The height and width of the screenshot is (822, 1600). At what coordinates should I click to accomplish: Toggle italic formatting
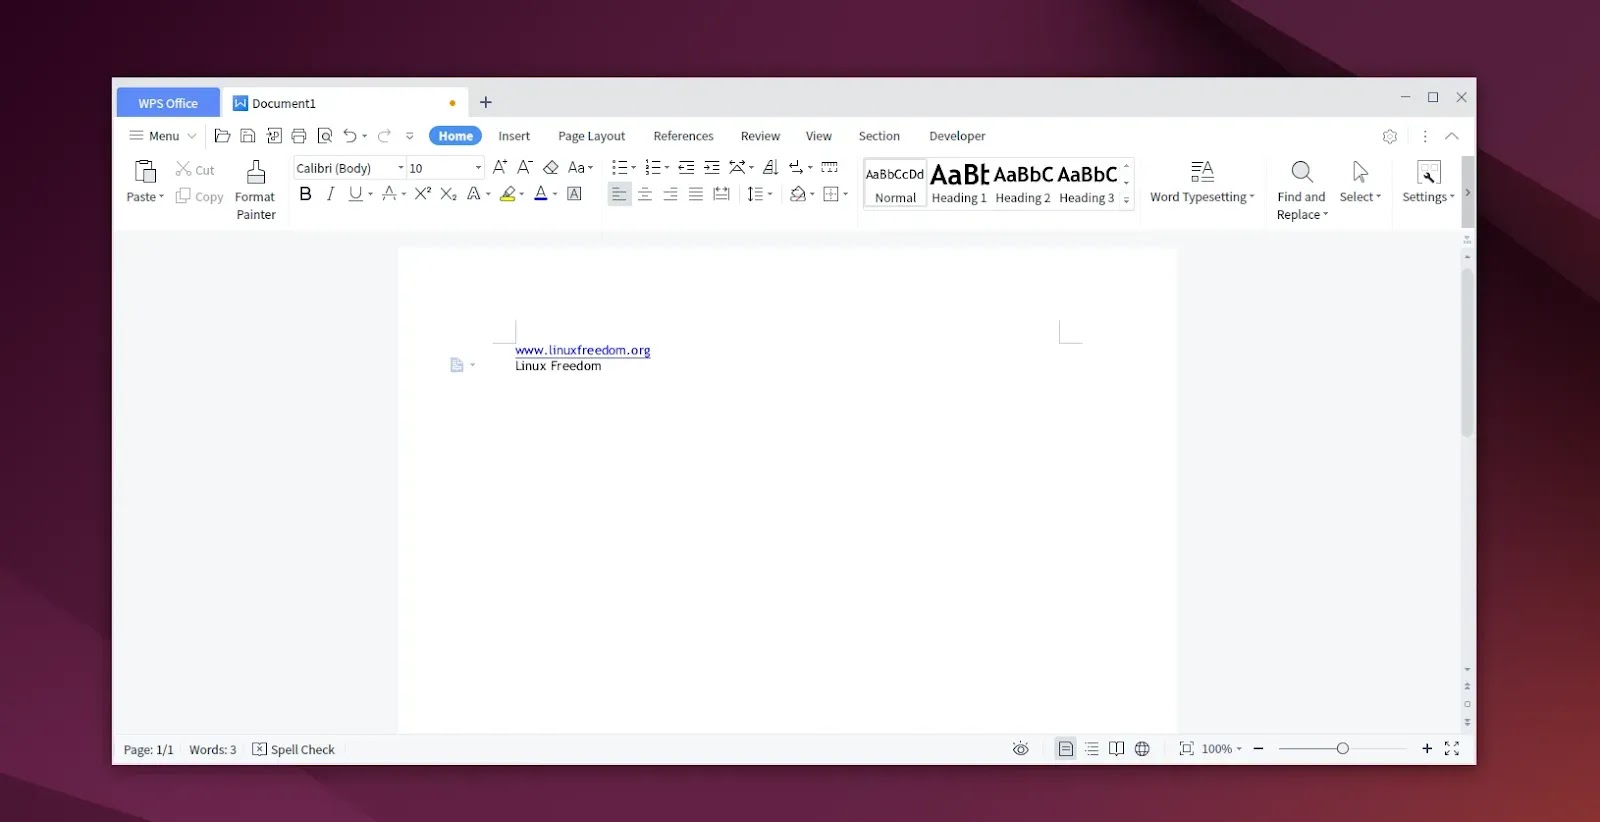(x=330, y=194)
